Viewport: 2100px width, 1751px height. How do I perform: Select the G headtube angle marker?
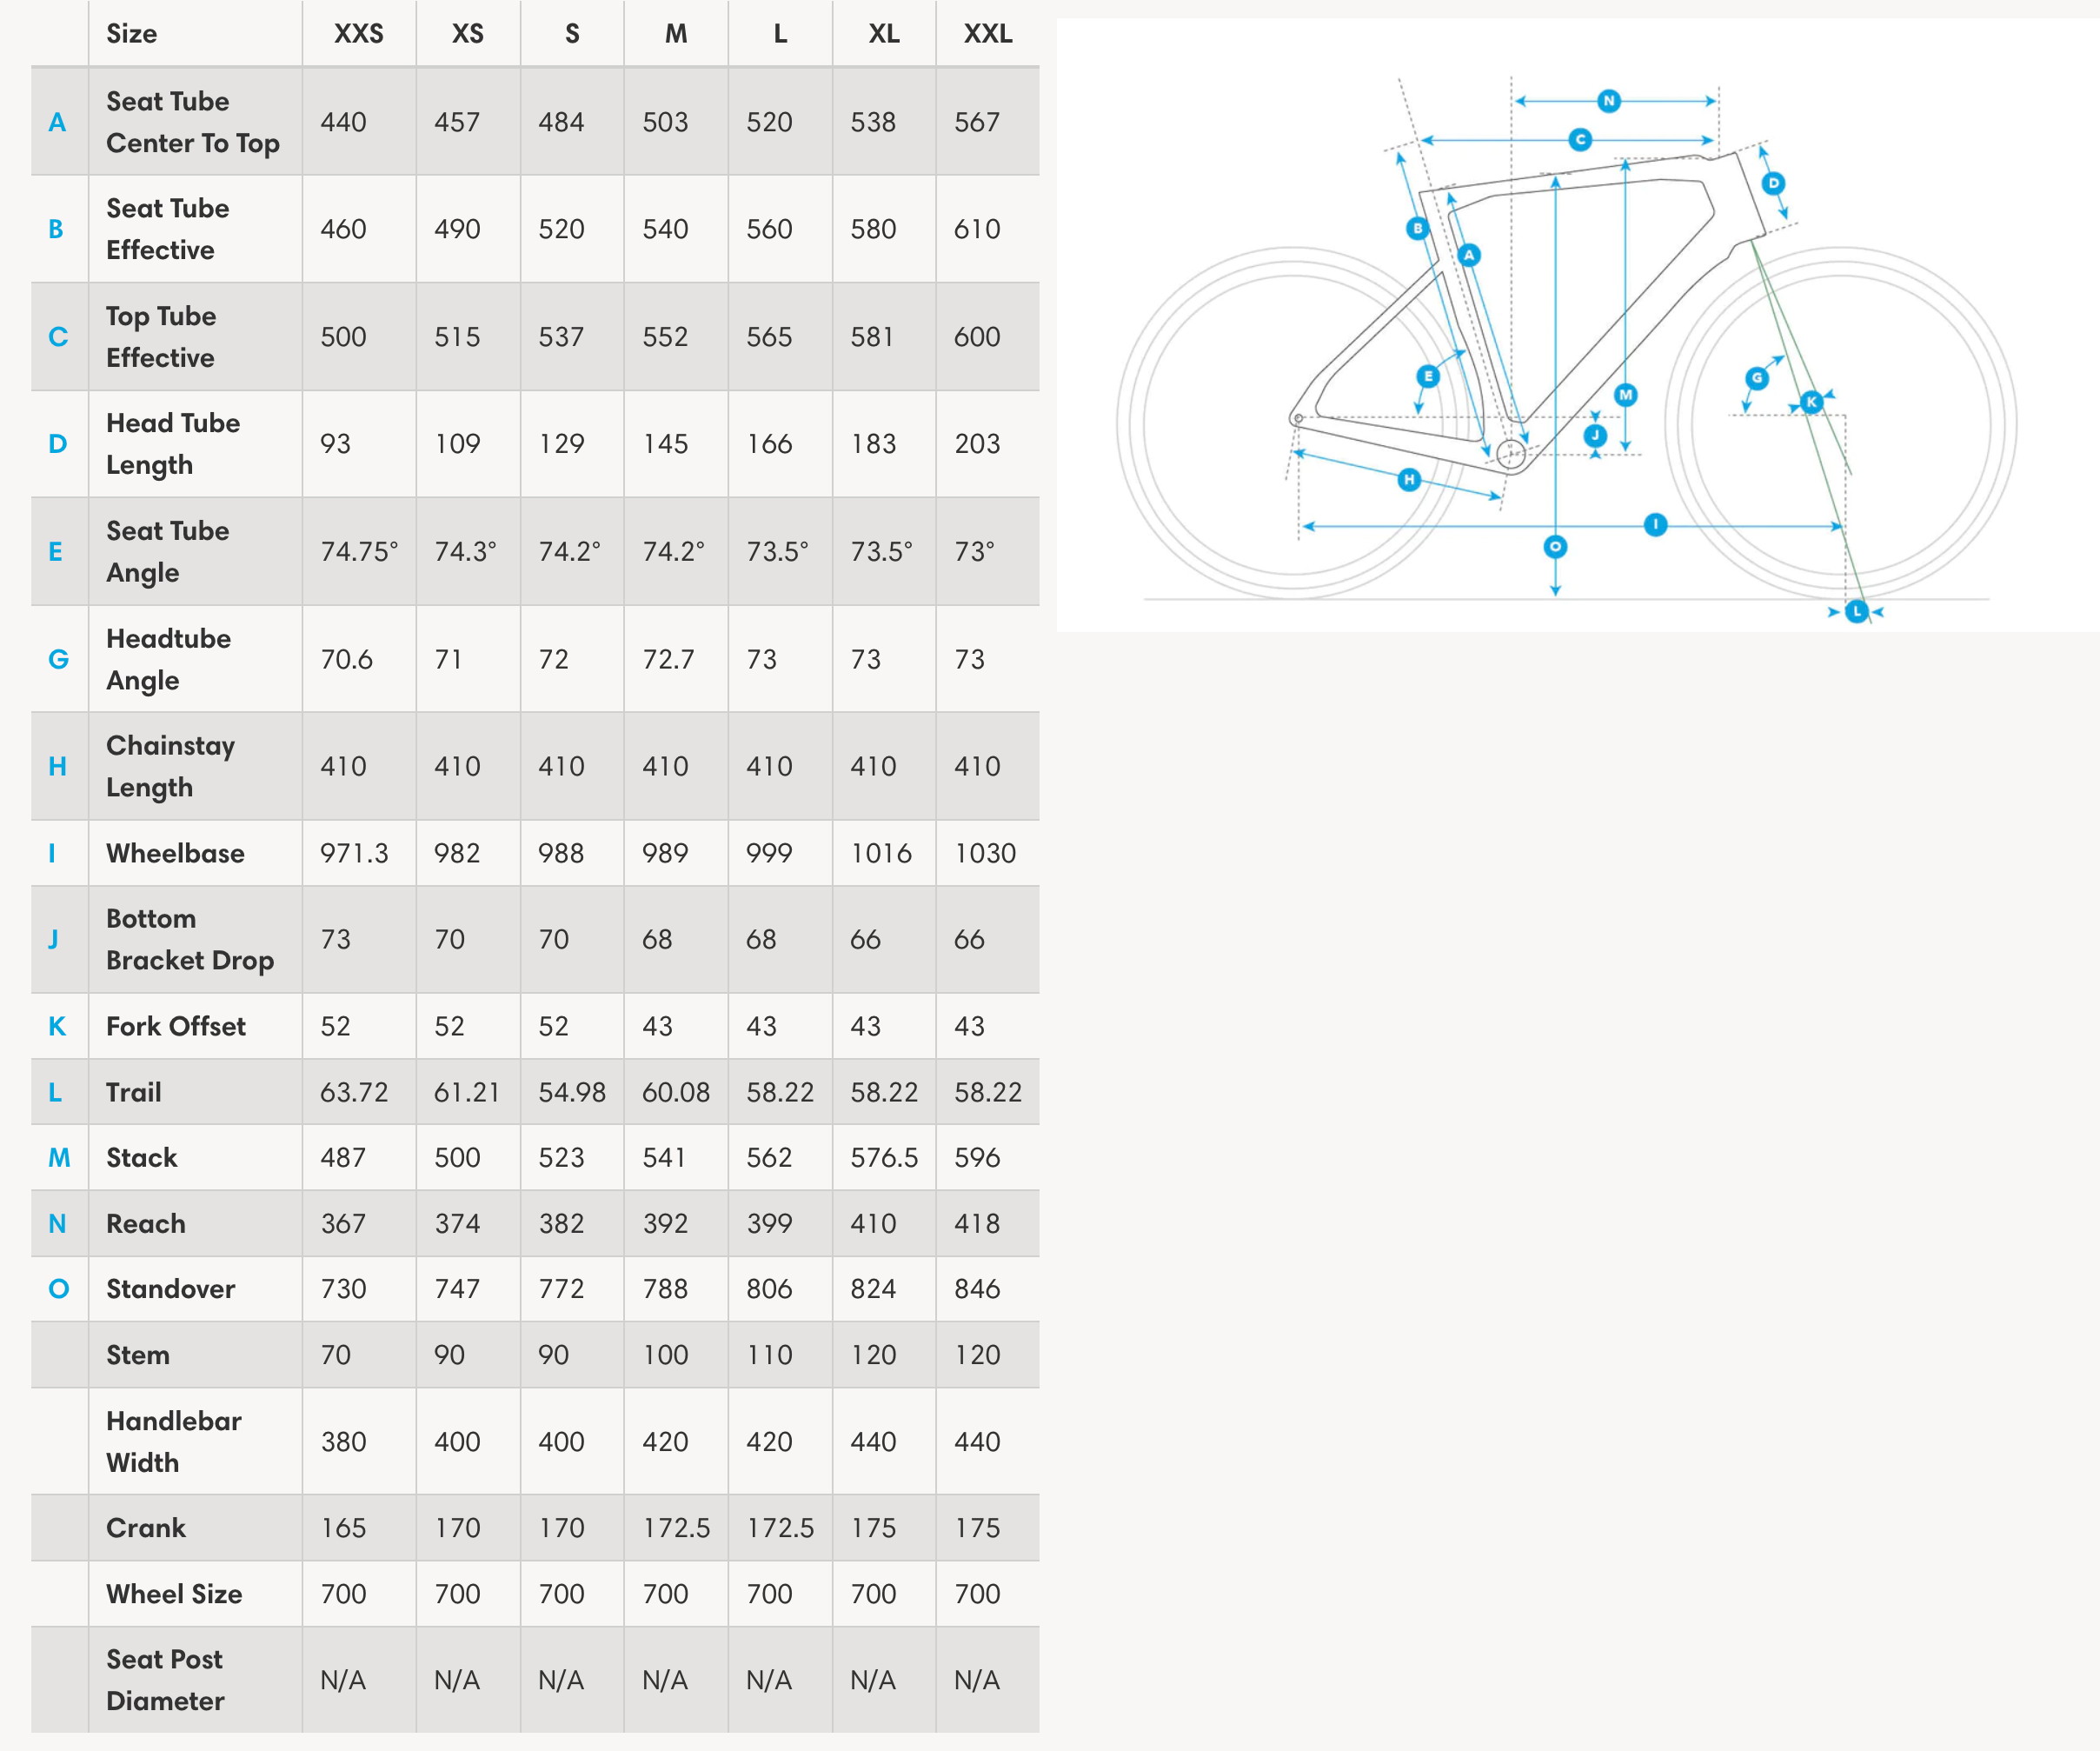pyautogui.click(x=1757, y=378)
